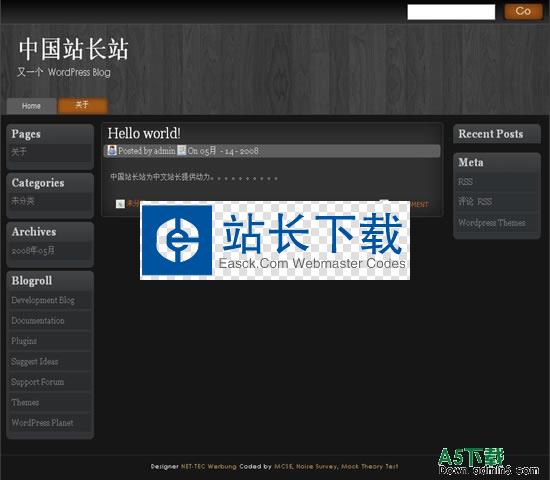
Task: Open the Hello world! post title
Action: click(x=144, y=133)
